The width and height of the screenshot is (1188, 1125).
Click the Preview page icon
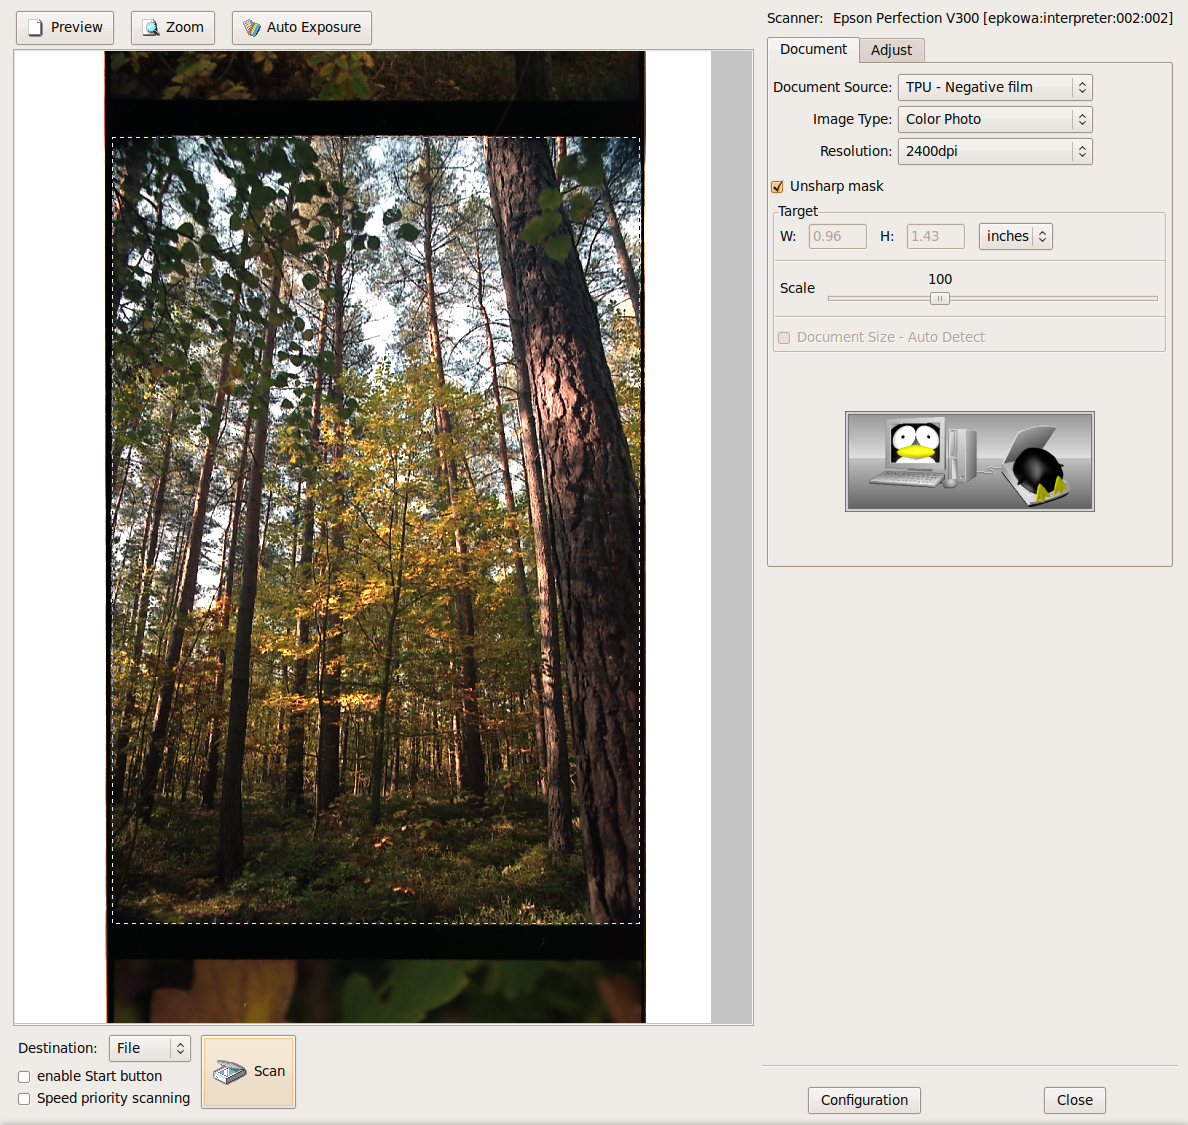click(35, 27)
